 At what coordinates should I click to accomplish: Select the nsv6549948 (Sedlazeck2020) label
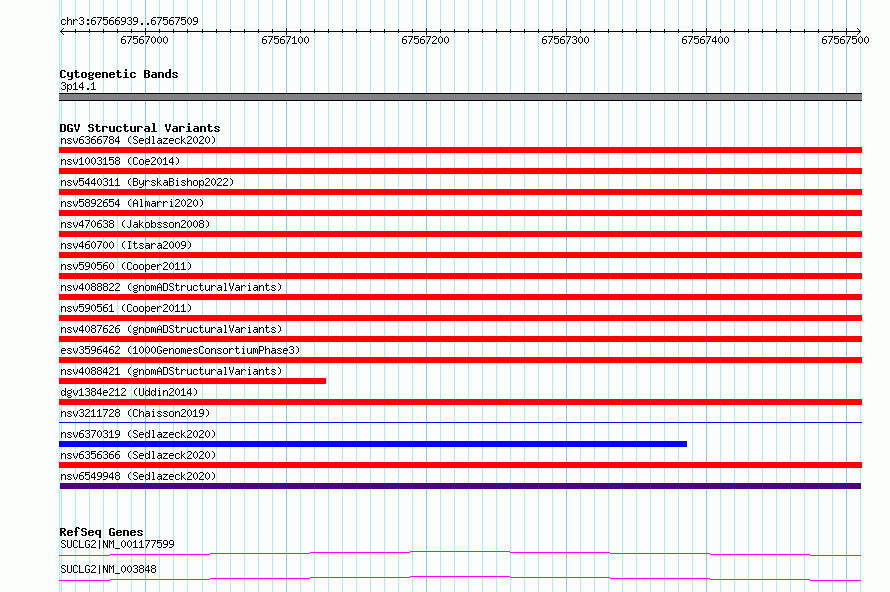click(138, 476)
